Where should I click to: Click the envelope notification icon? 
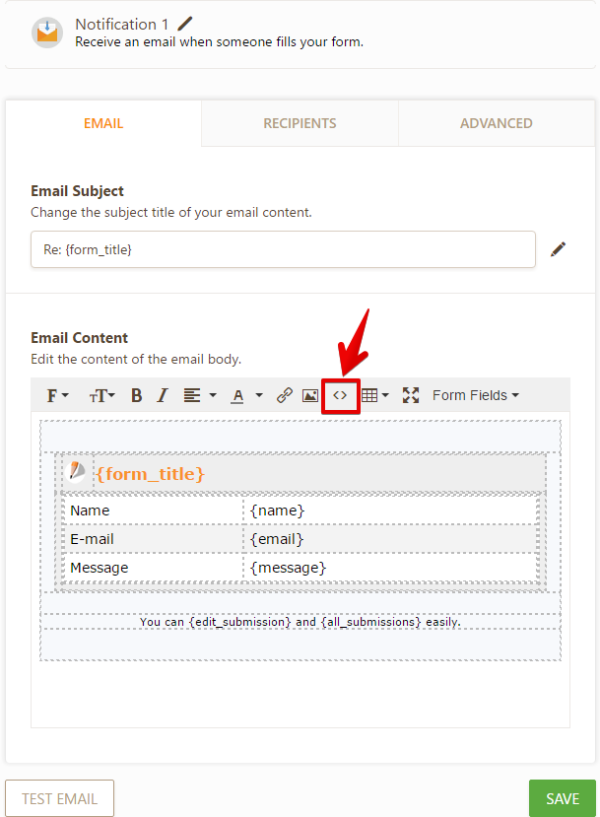[46, 32]
